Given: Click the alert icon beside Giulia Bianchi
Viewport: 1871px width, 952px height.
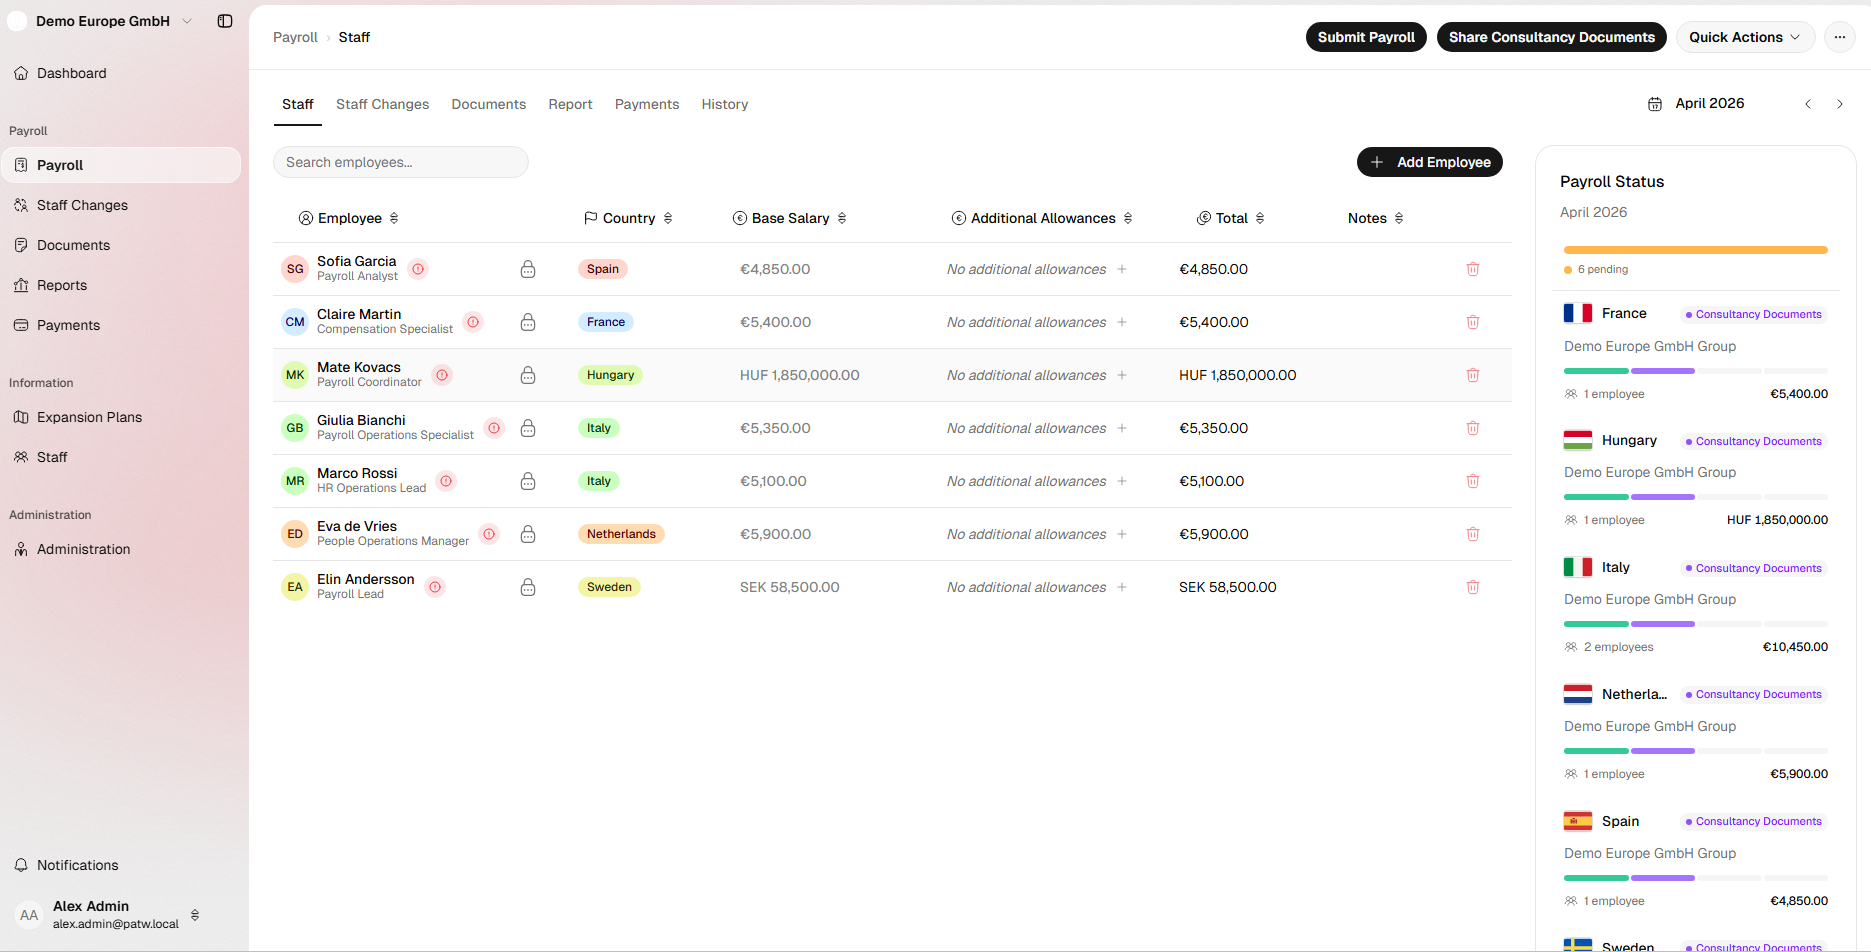Looking at the screenshot, I should point(494,428).
